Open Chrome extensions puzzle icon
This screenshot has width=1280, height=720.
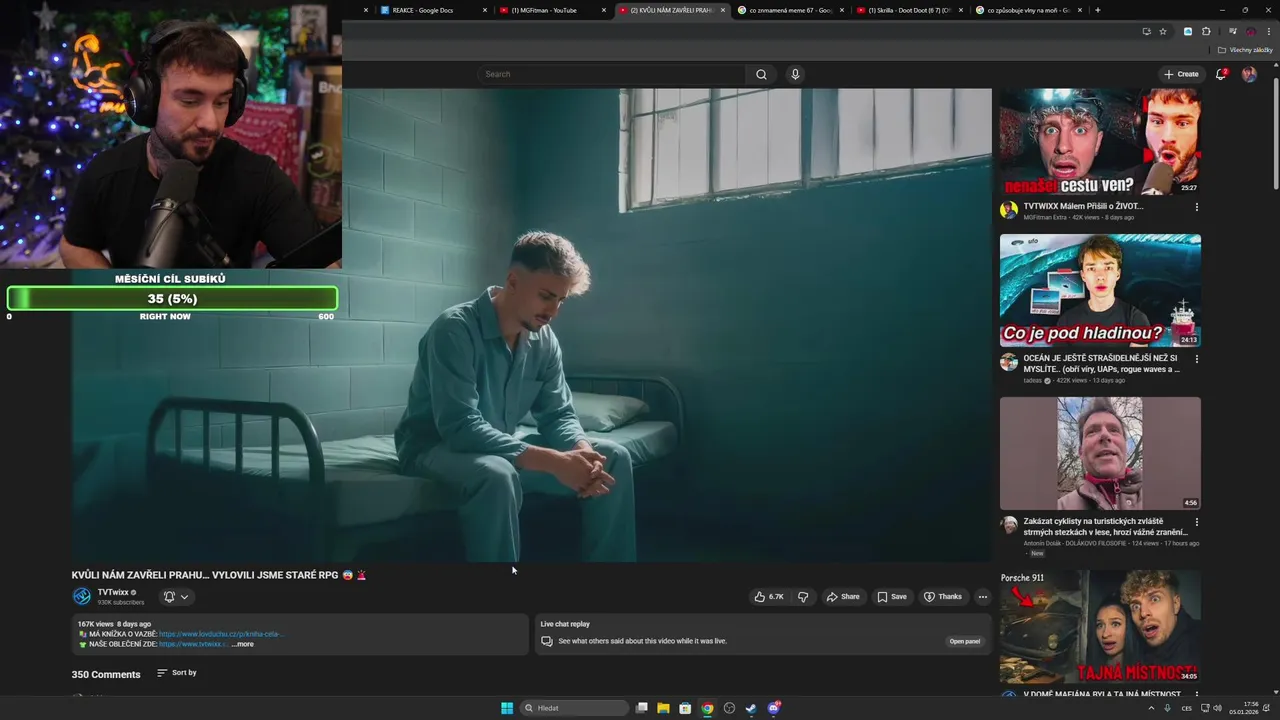click(x=1206, y=31)
